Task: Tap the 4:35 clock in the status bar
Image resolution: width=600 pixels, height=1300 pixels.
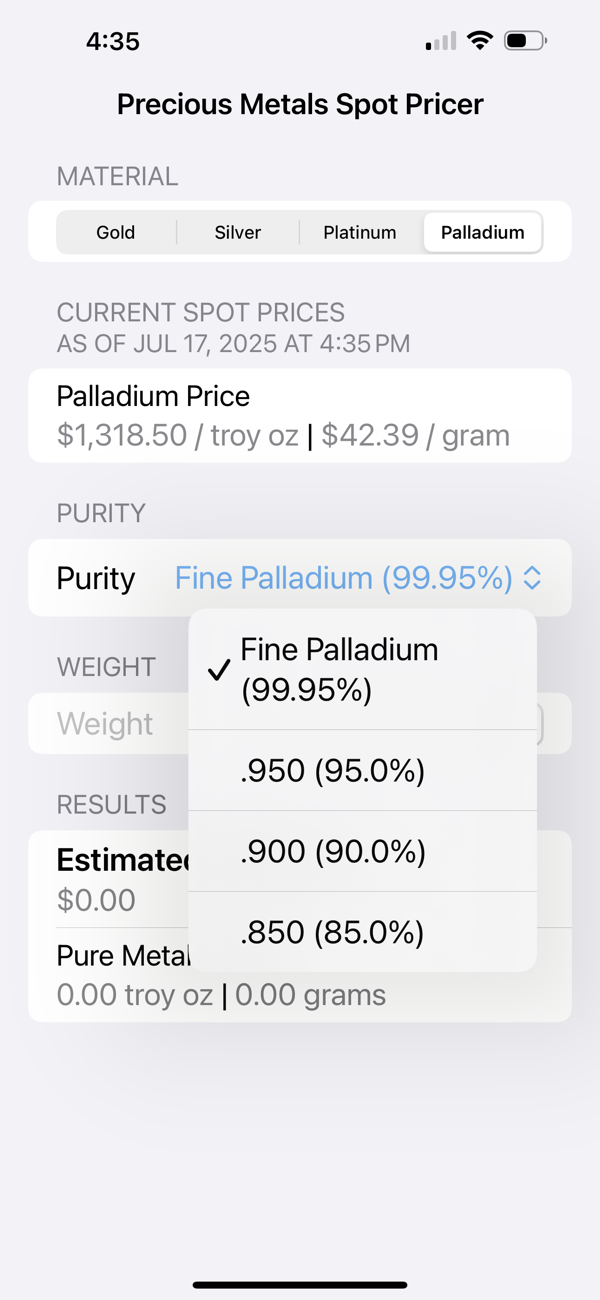Action: click(114, 41)
